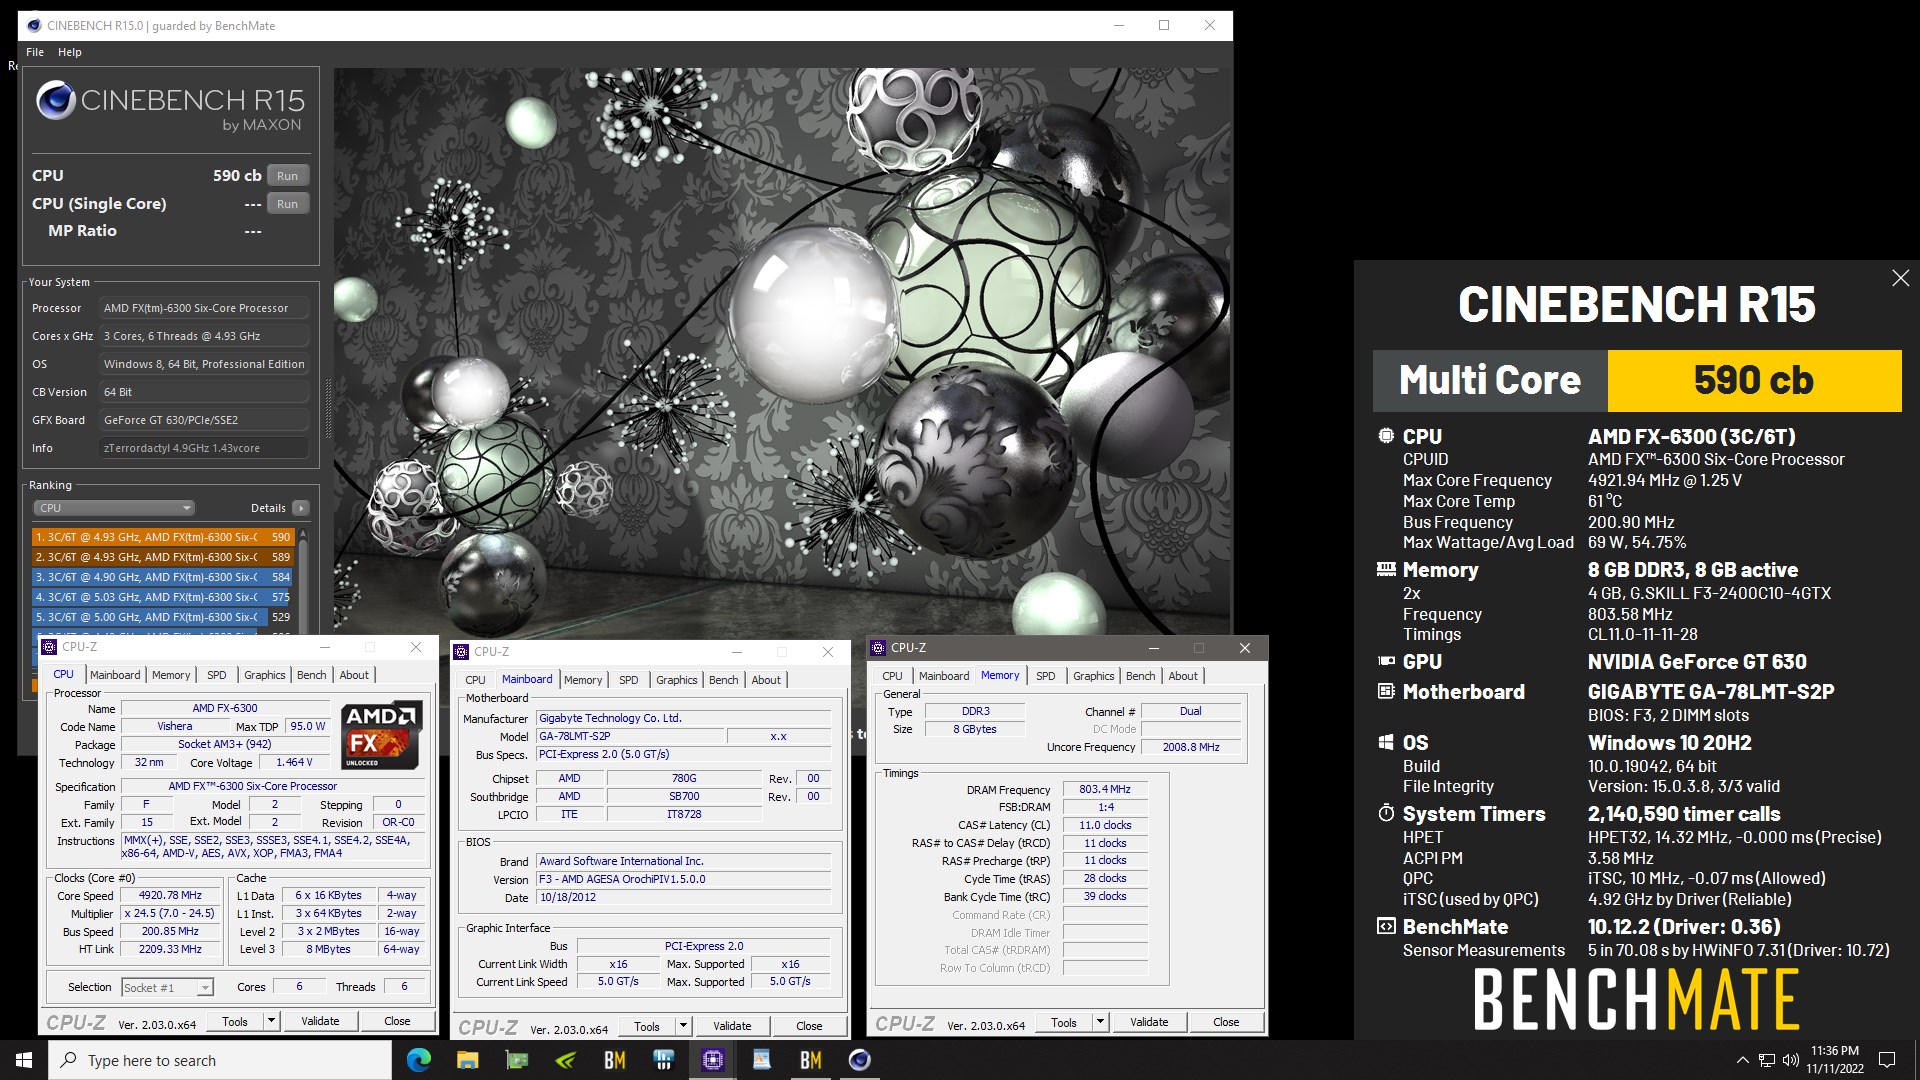Select ranking entry 1 with 590 score

[x=163, y=537]
